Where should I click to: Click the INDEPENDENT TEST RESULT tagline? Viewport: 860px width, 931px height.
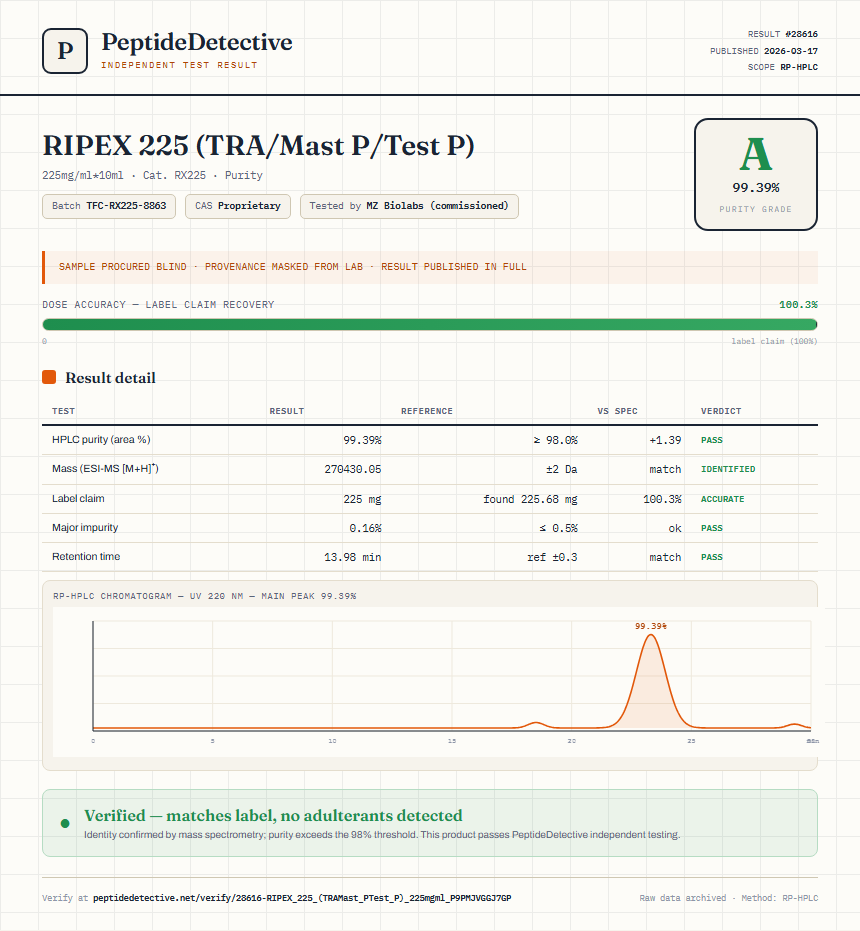(x=179, y=65)
